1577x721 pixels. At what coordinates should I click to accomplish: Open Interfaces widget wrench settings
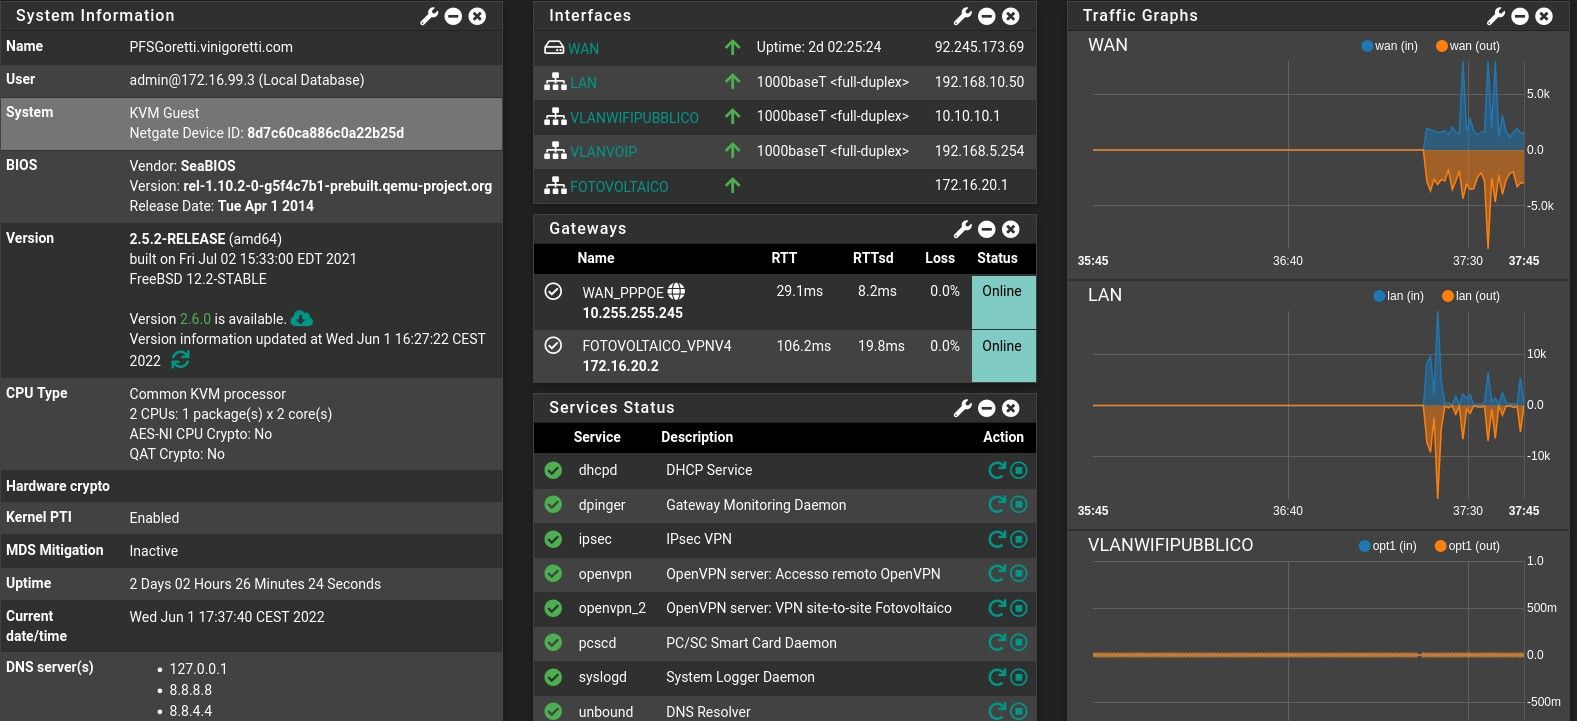(x=963, y=16)
